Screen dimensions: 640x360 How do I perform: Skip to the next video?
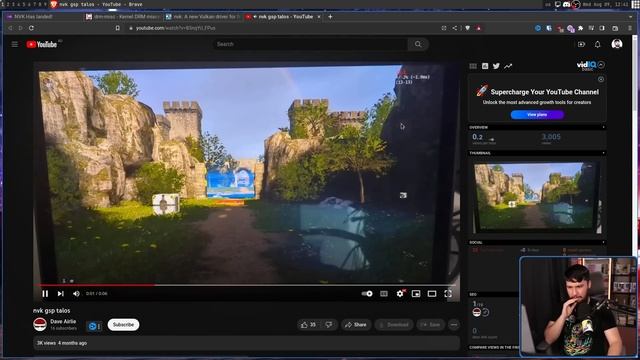point(60,293)
